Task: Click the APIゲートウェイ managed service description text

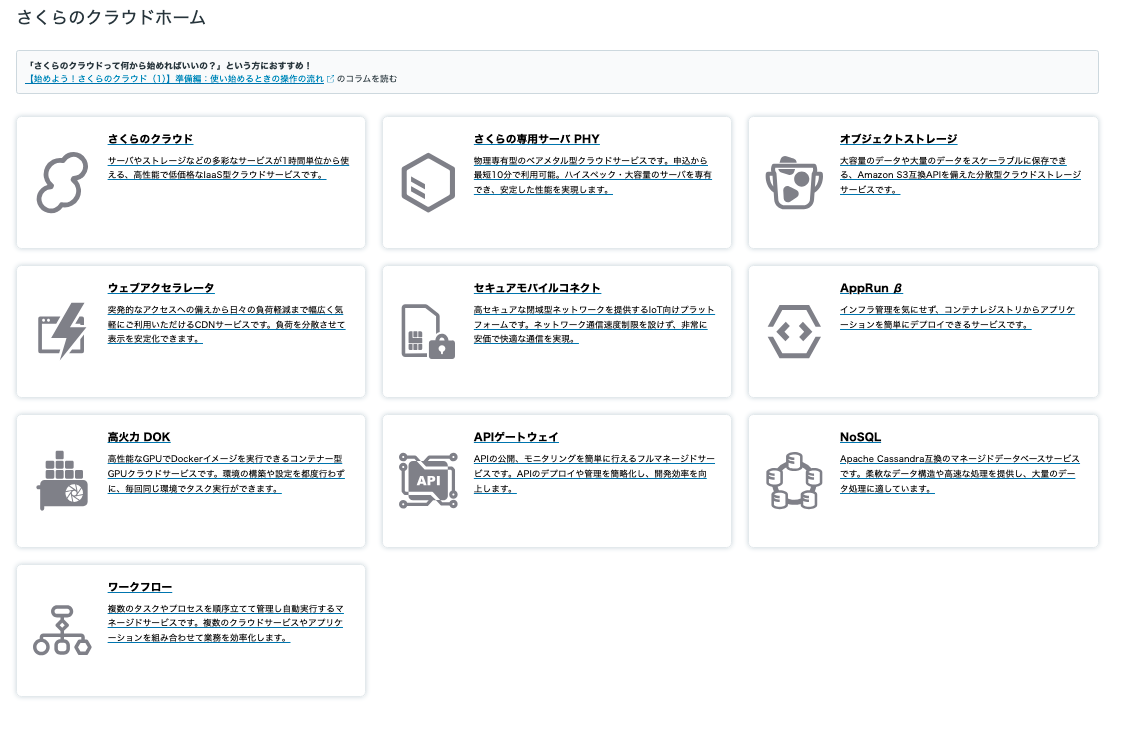Action: pos(594,473)
